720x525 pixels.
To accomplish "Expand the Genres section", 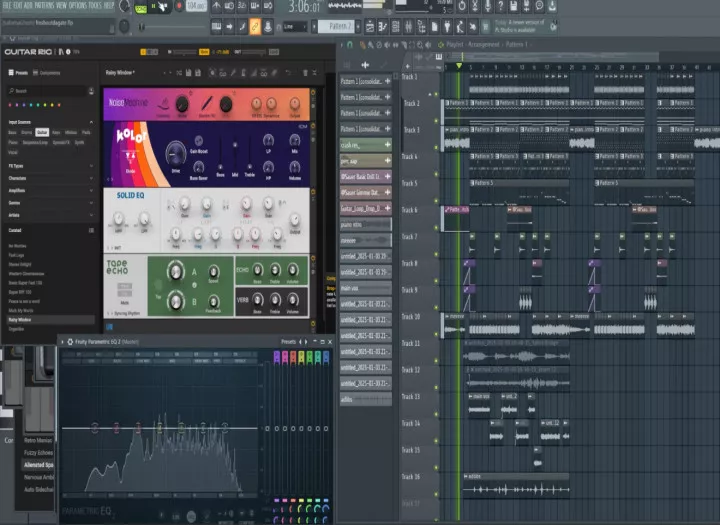I will pos(91,203).
